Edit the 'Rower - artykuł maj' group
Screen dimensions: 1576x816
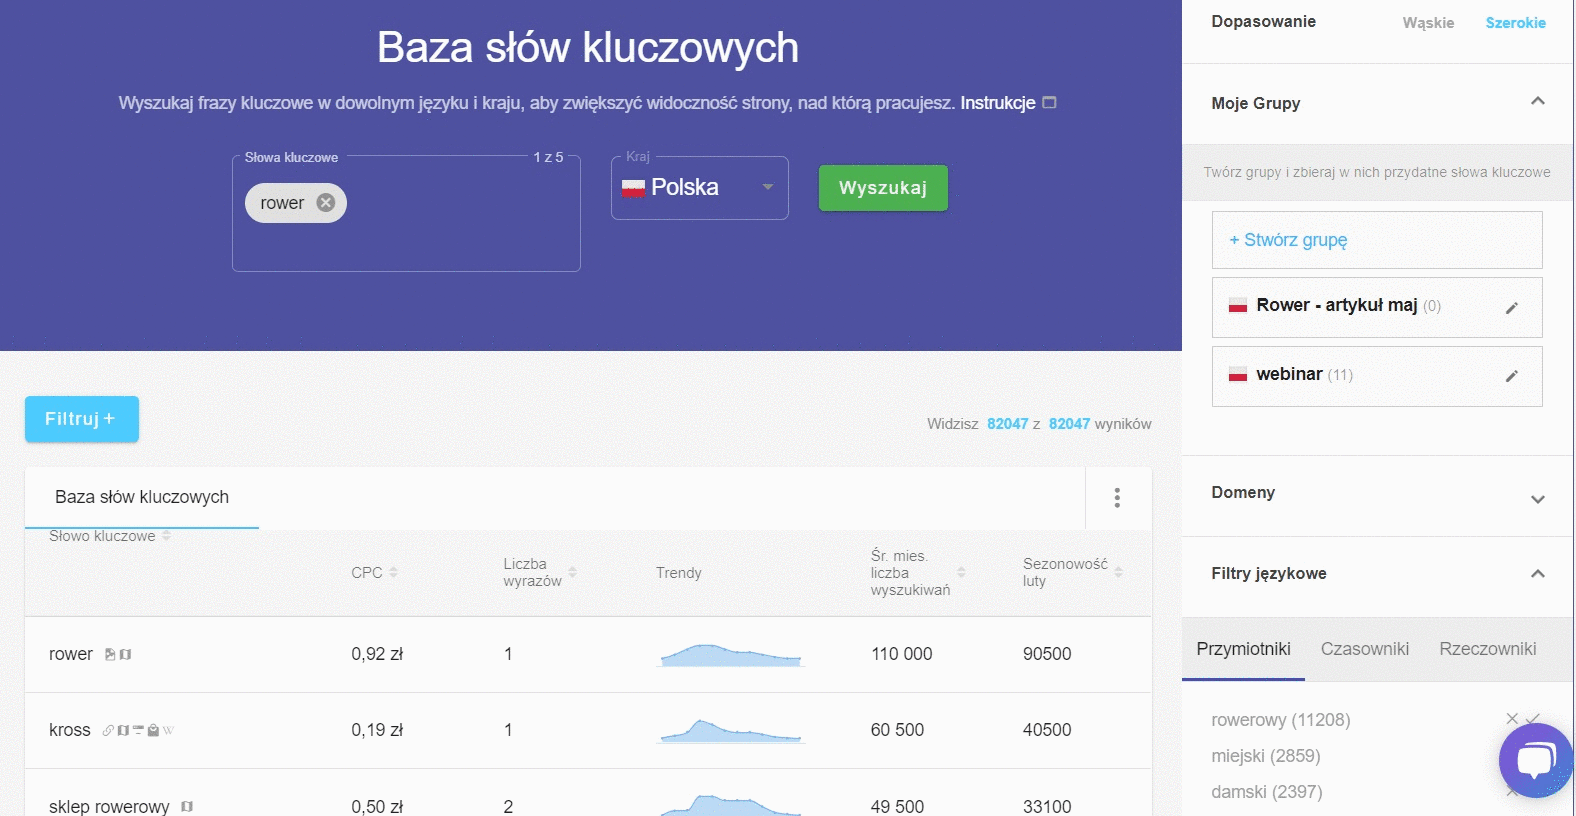coord(1512,307)
